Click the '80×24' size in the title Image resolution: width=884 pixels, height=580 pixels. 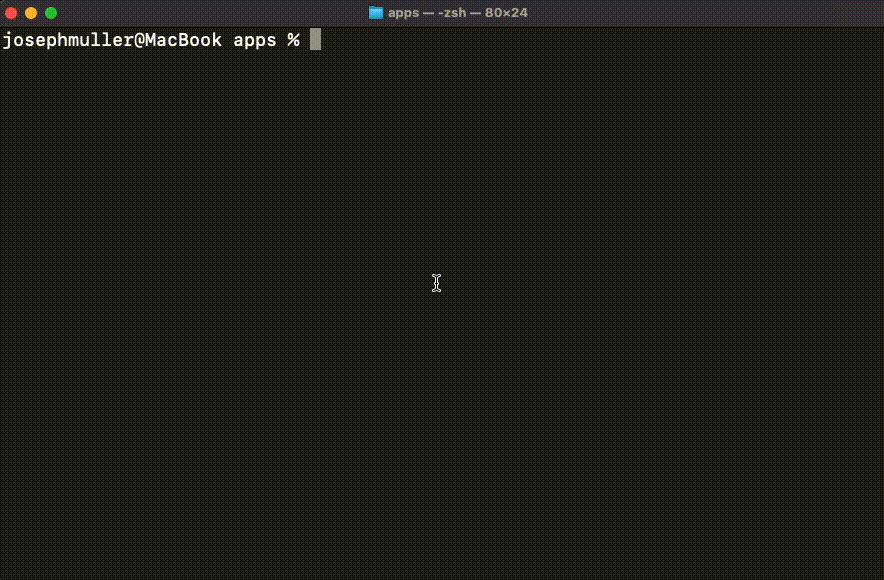(506, 13)
